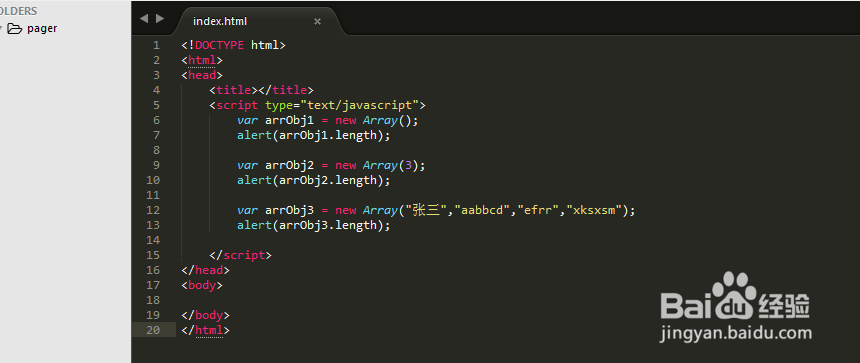The height and width of the screenshot is (363, 860).
Task: Close the index.html tab
Action: (x=317, y=21)
